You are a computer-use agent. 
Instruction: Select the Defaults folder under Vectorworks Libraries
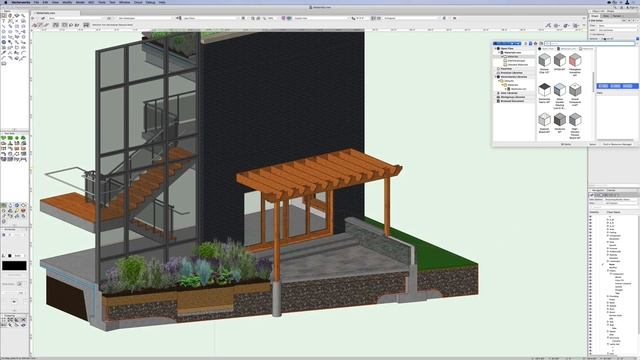509,81
